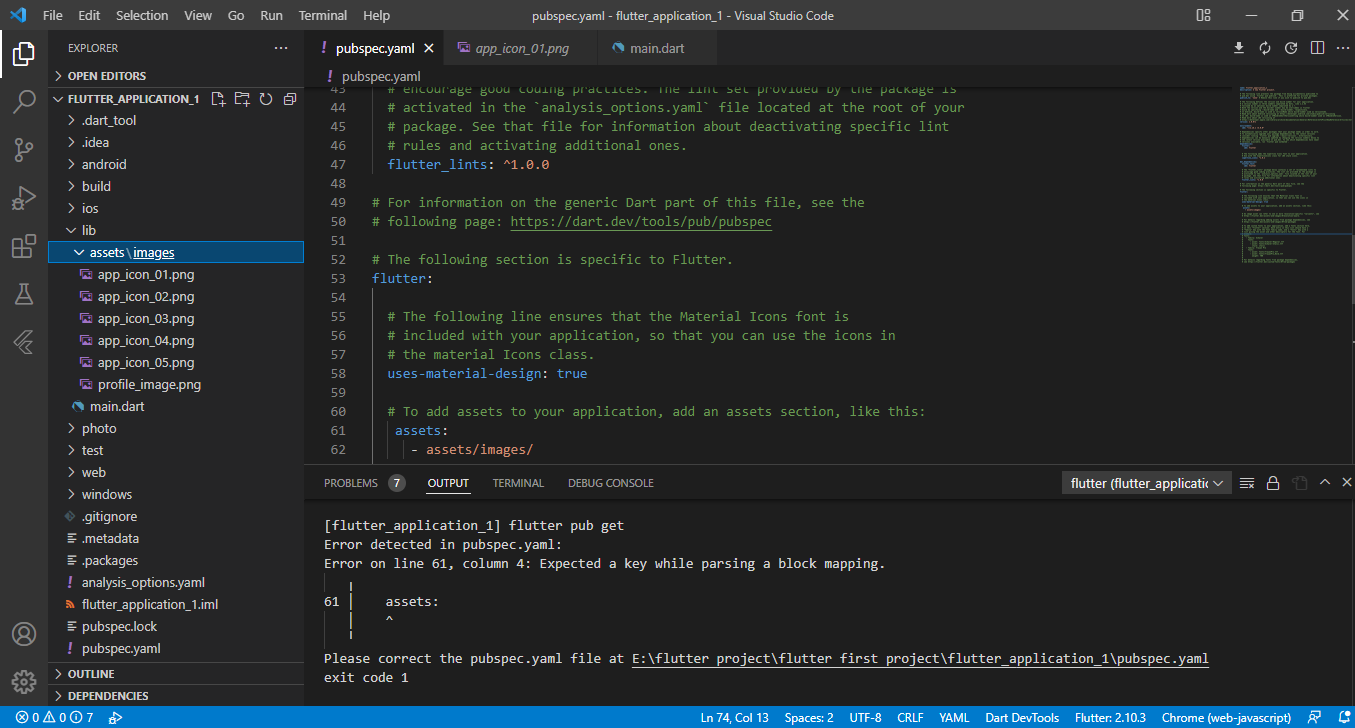The width and height of the screenshot is (1355, 728).
Task: Open the debug launch icon in status bar
Action: point(115,717)
